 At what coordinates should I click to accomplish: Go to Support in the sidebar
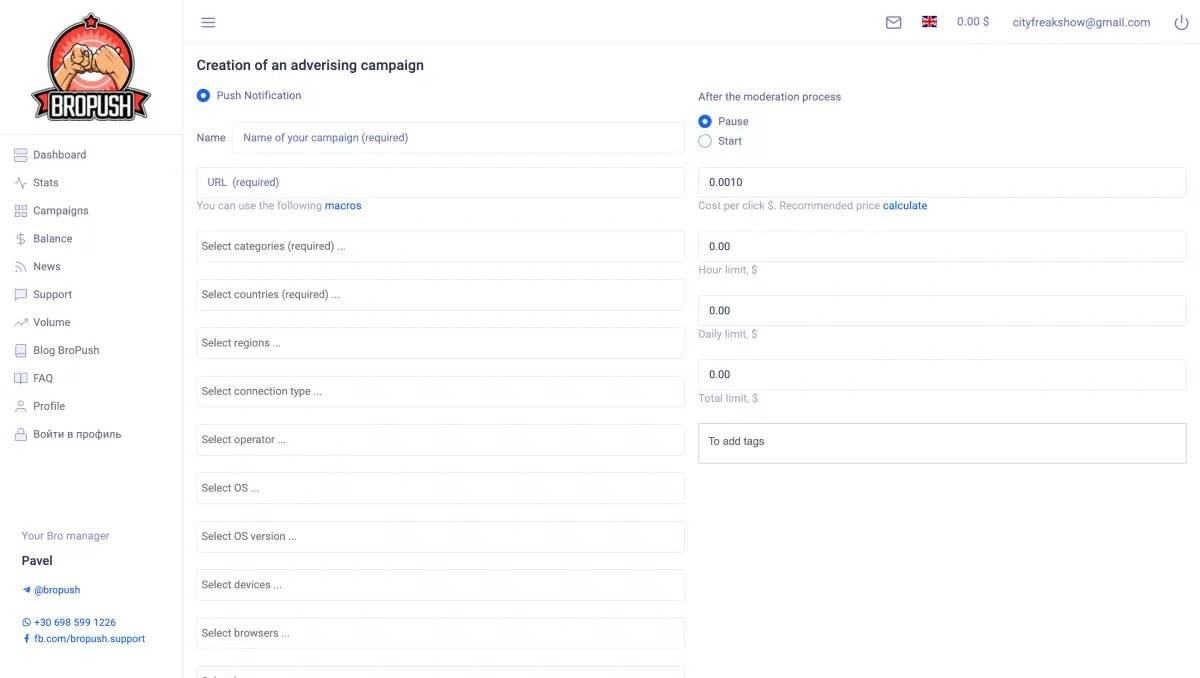[x=52, y=295]
